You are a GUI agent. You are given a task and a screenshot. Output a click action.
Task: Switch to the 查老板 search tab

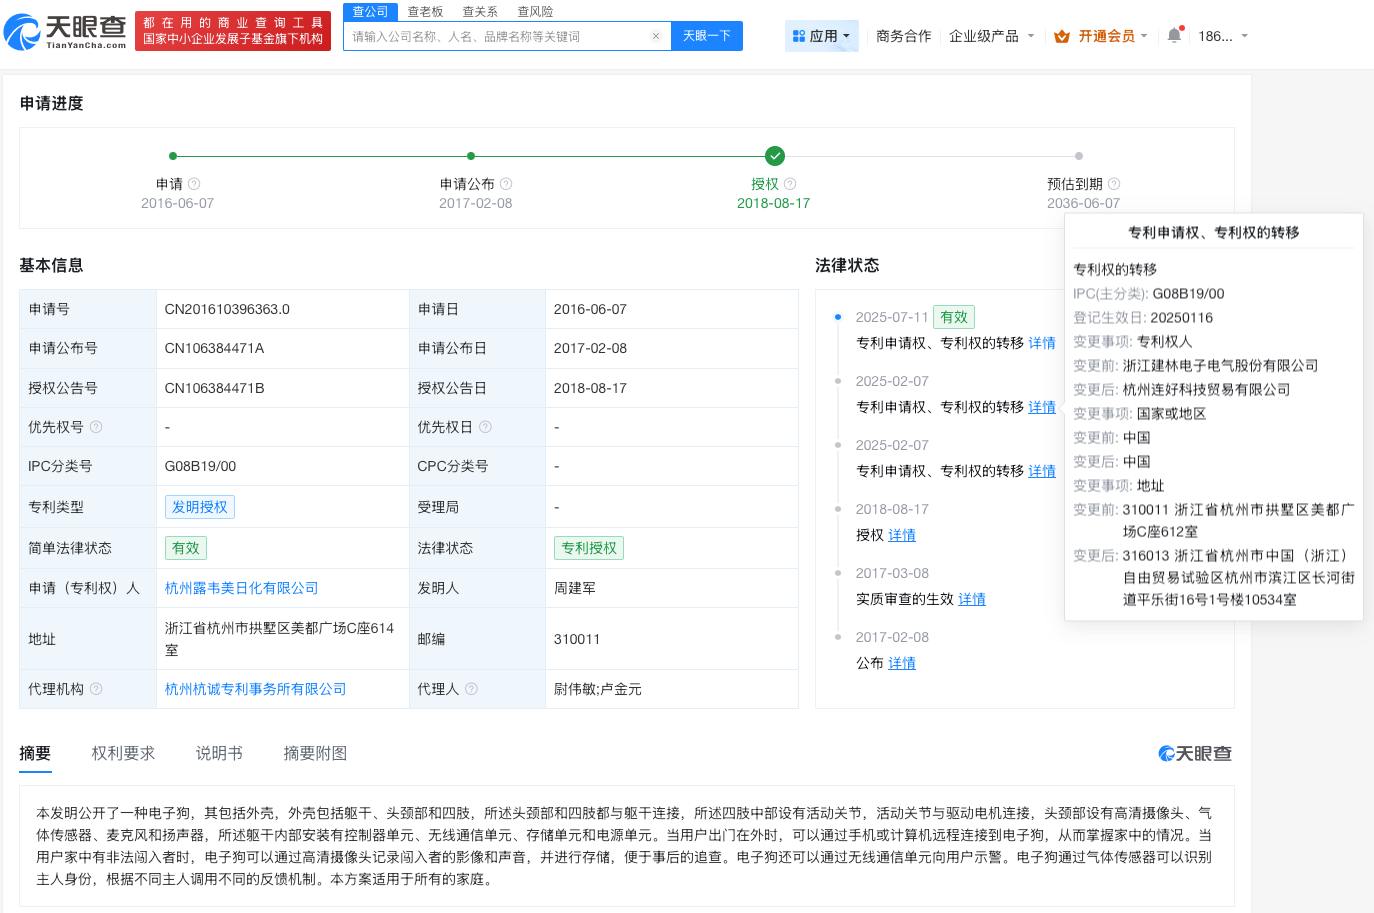pos(424,11)
